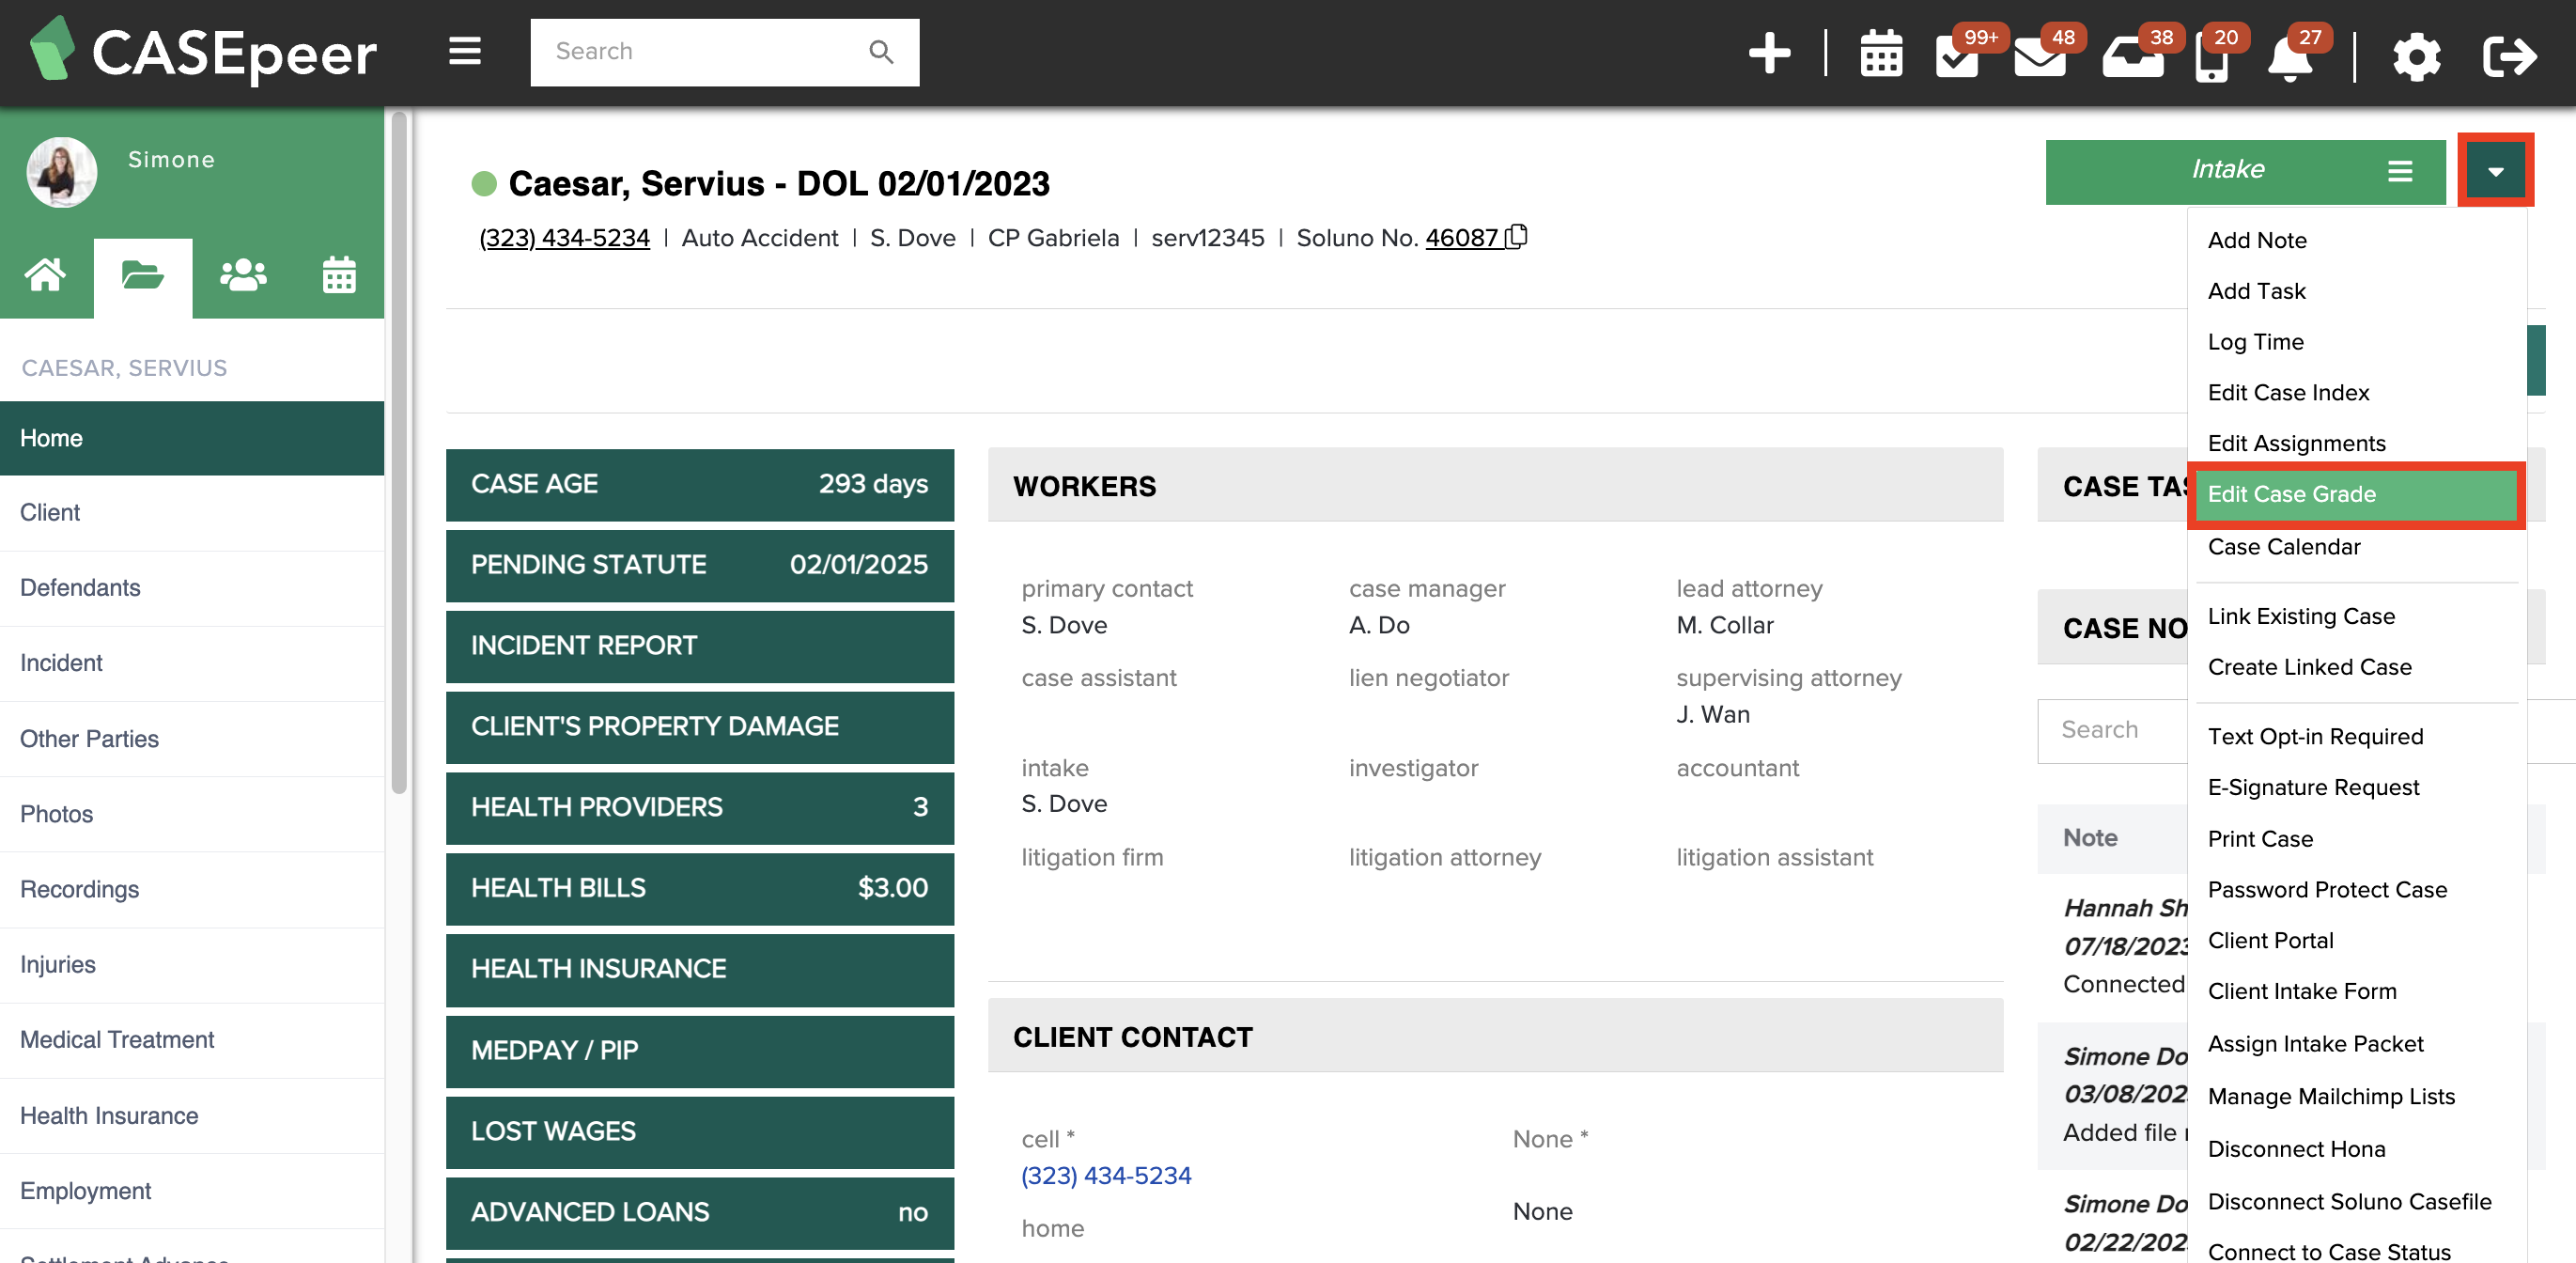Copy Soluno number clipboard icon

tap(1517, 236)
